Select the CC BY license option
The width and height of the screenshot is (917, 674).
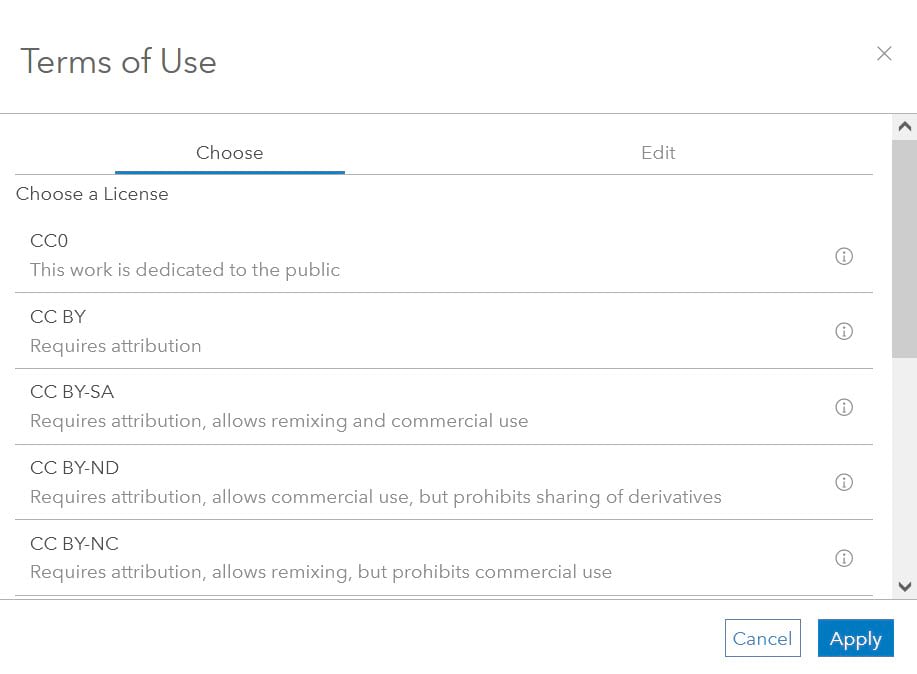point(444,331)
